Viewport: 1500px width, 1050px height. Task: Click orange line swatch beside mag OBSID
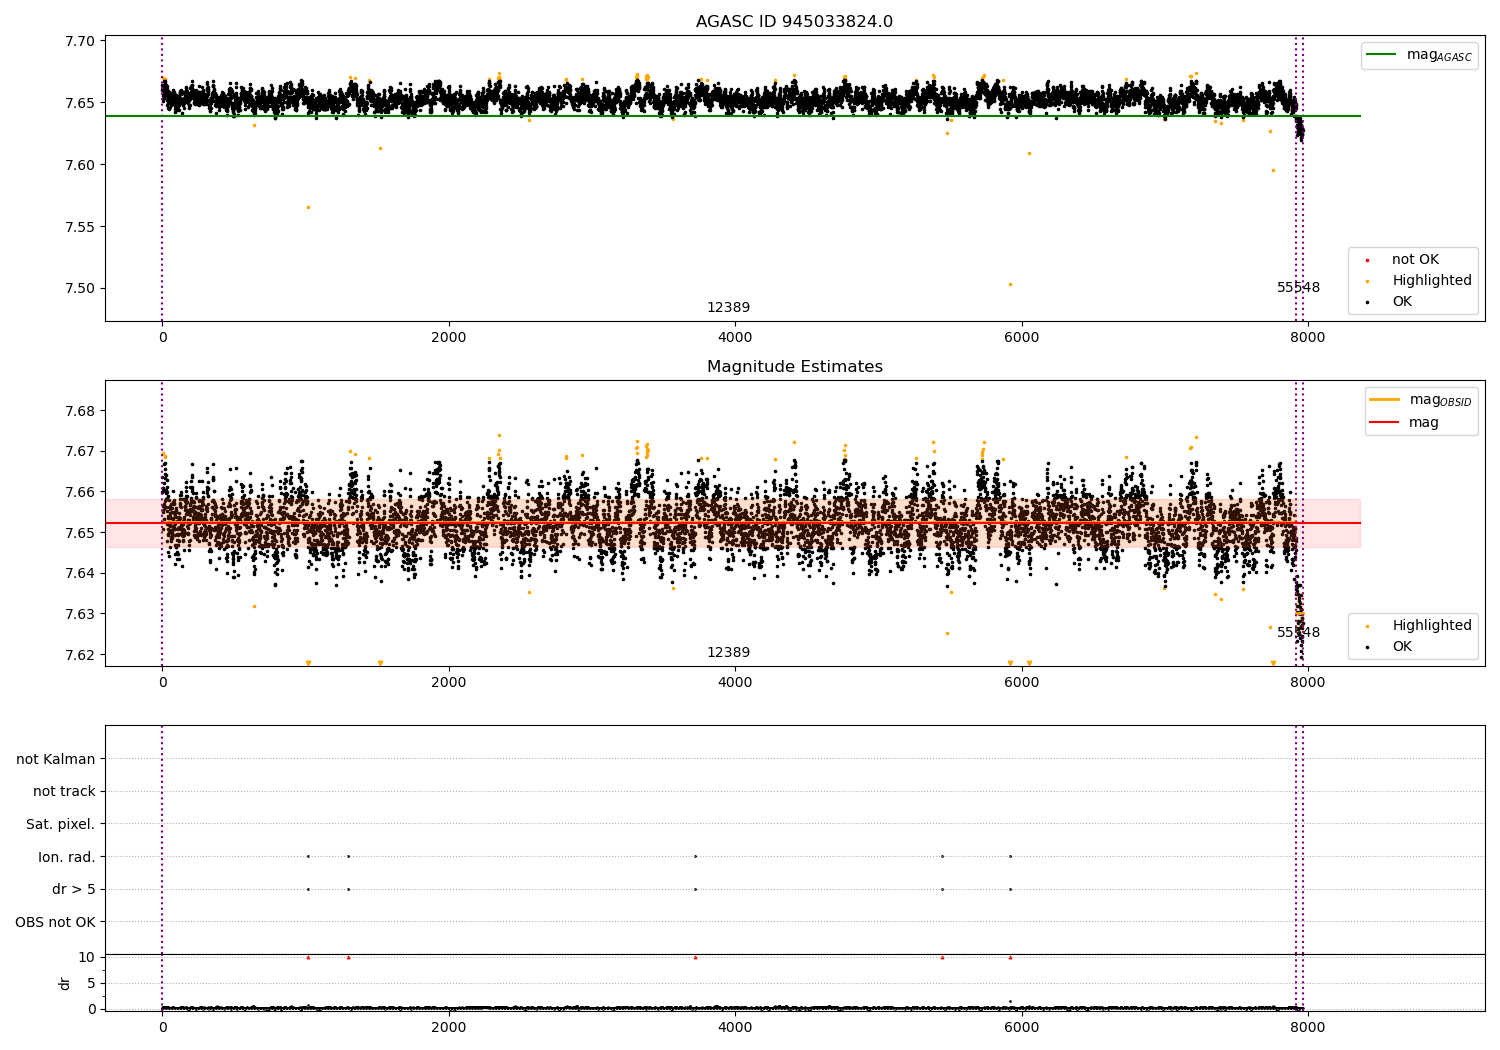(1385, 400)
